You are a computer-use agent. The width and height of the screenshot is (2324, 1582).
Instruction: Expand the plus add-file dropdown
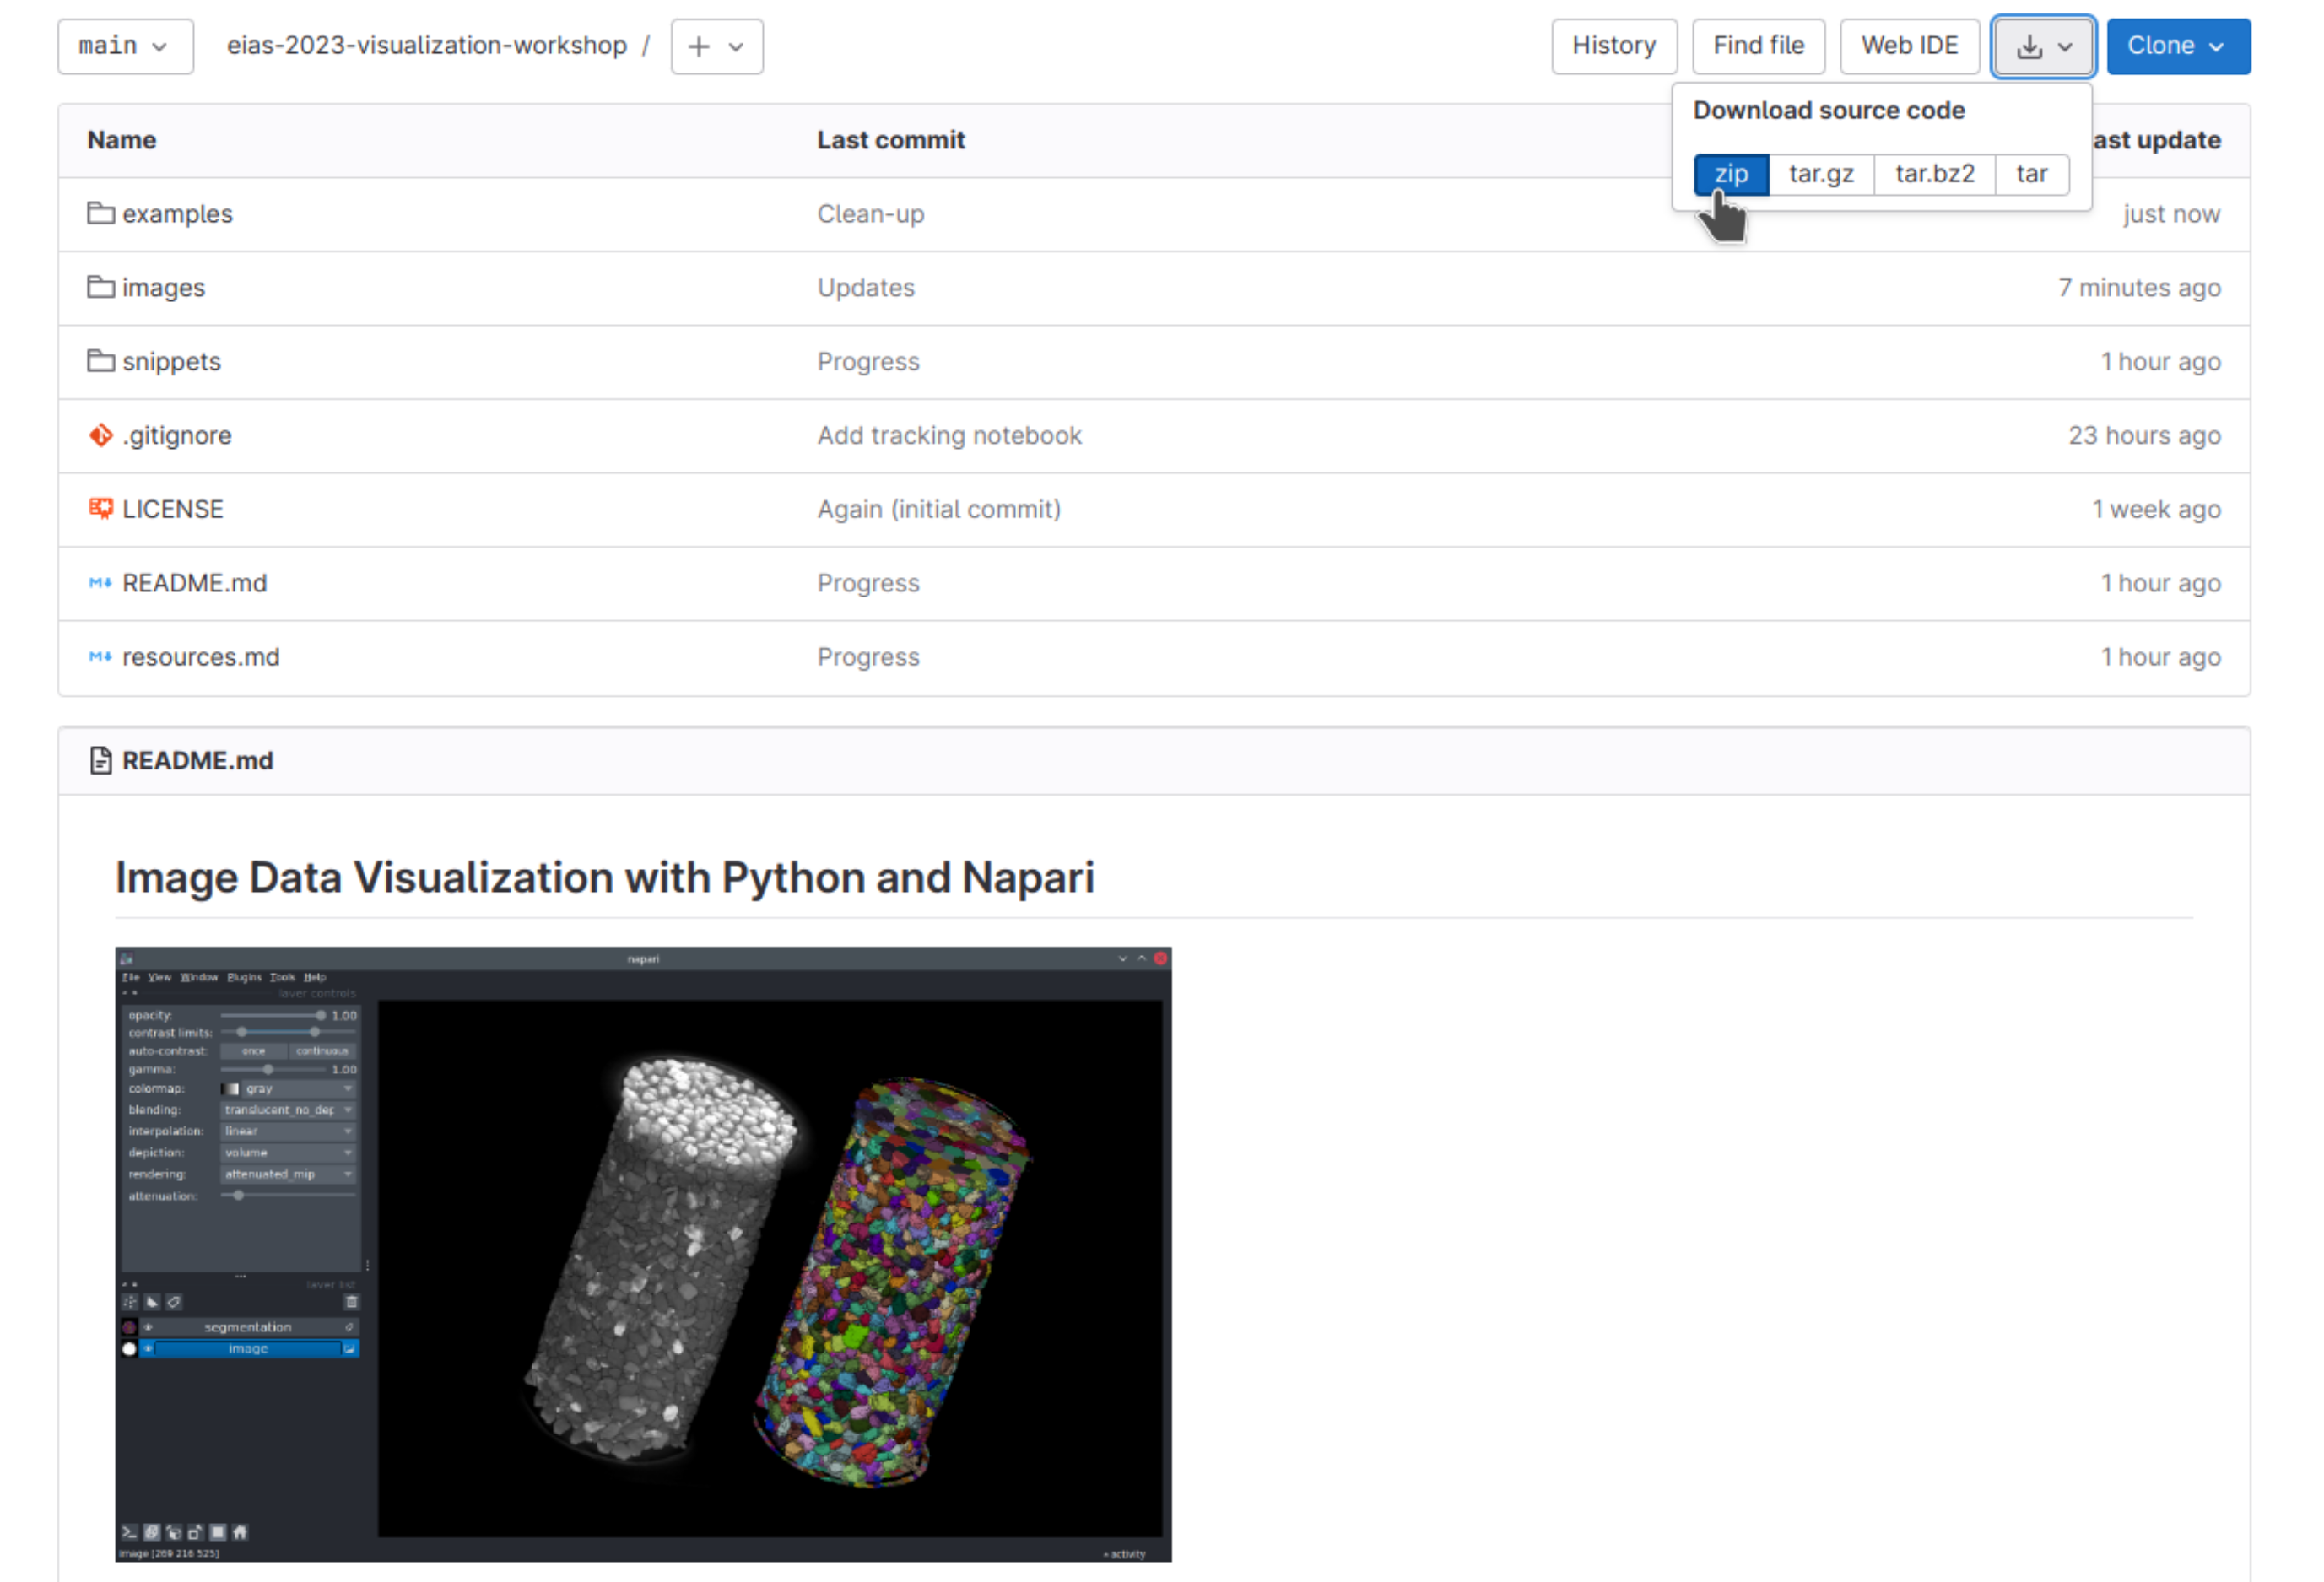716,46
